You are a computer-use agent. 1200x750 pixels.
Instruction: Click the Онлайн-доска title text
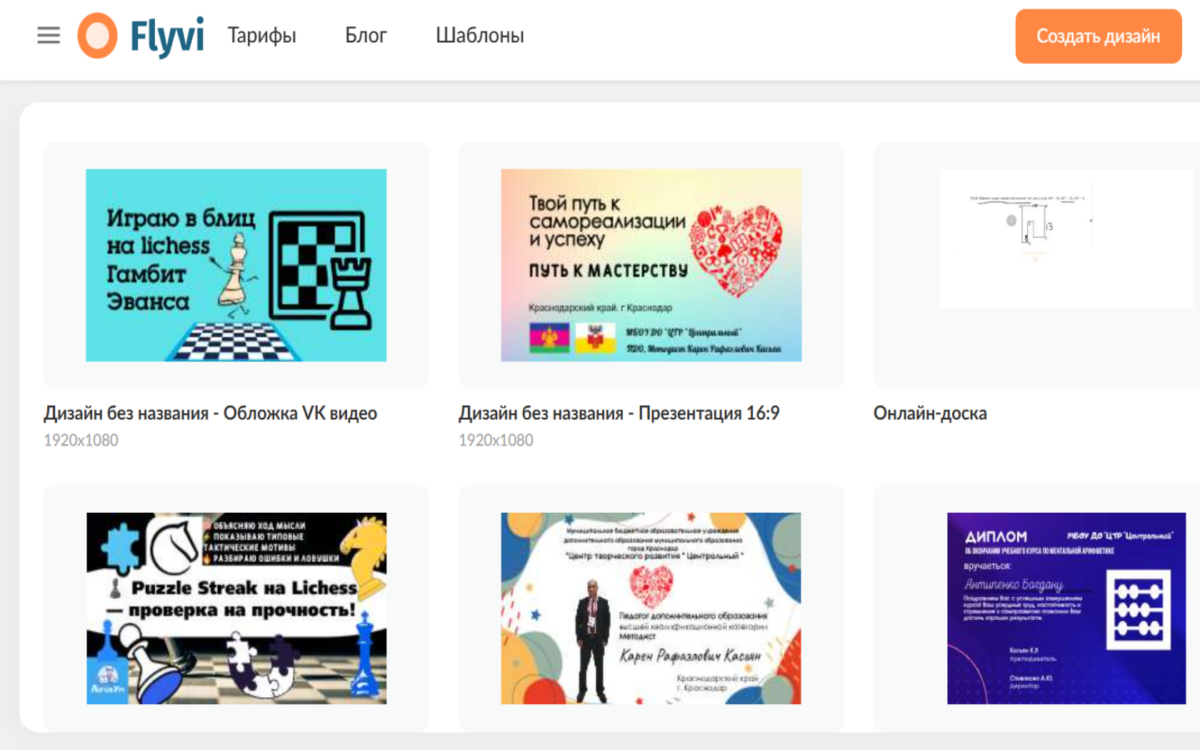(930, 413)
